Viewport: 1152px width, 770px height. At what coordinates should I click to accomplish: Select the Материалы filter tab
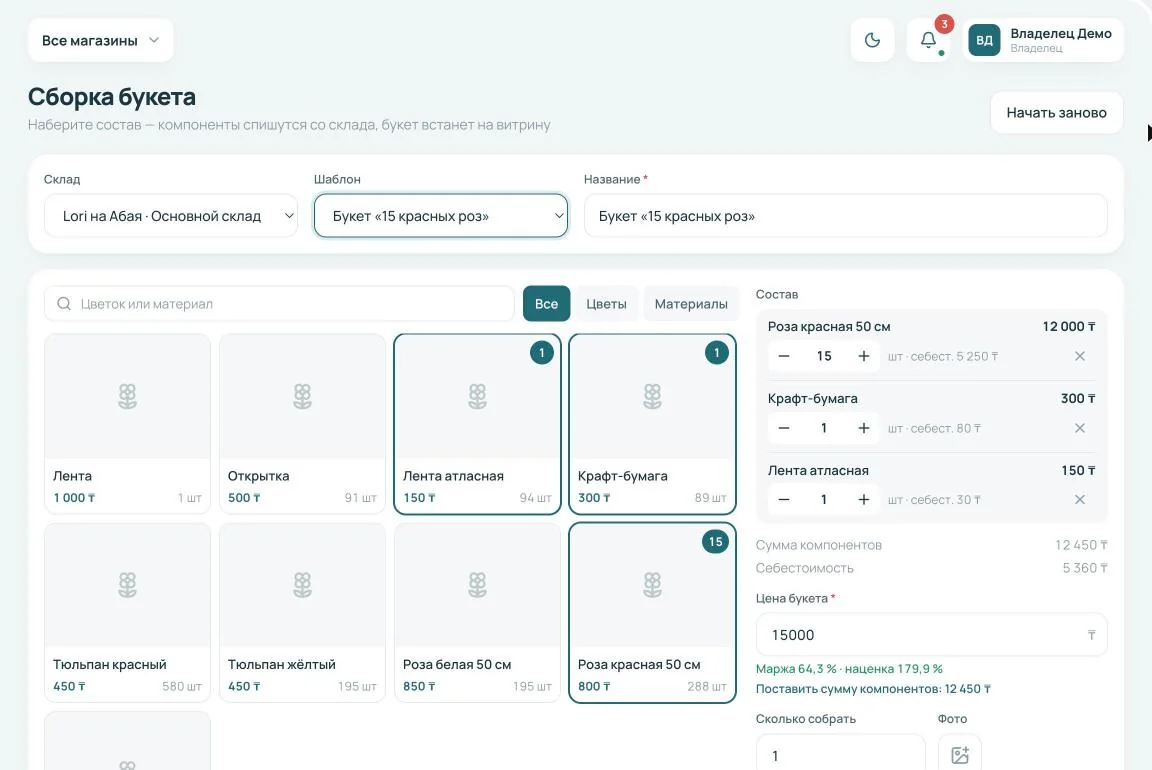(691, 304)
